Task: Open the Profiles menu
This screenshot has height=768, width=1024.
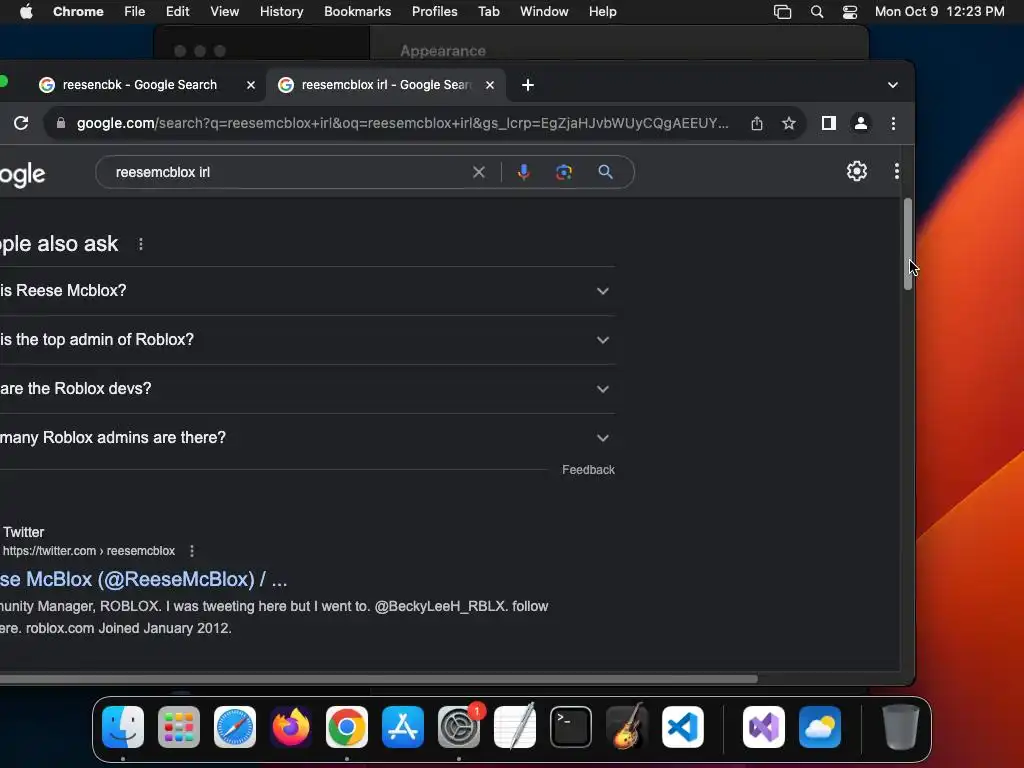Action: [x=434, y=12]
